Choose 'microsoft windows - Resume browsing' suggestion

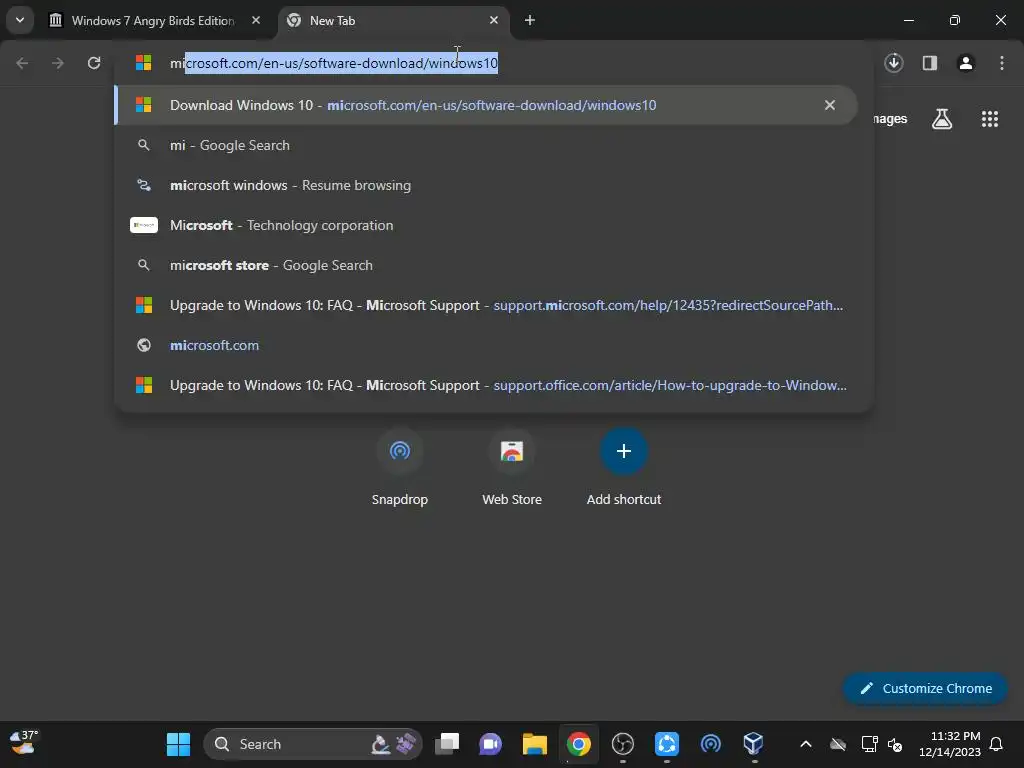[x=486, y=185]
